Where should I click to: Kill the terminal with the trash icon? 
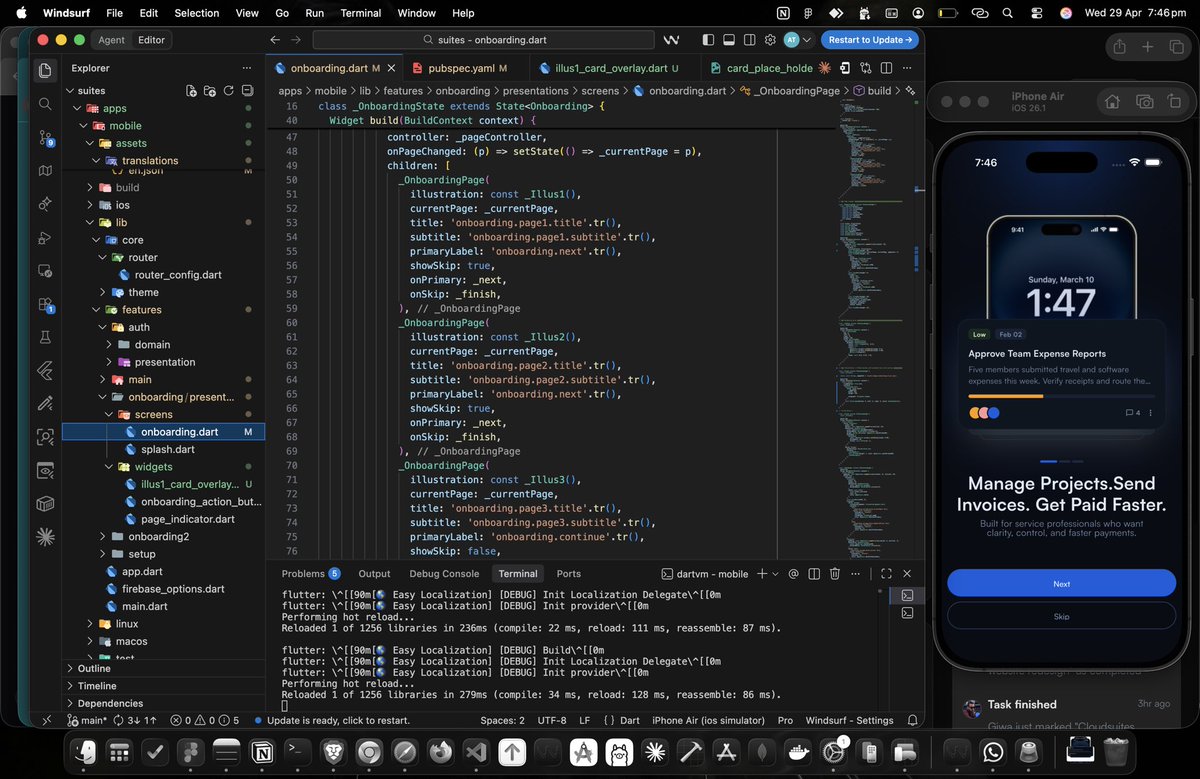click(835, 574)
